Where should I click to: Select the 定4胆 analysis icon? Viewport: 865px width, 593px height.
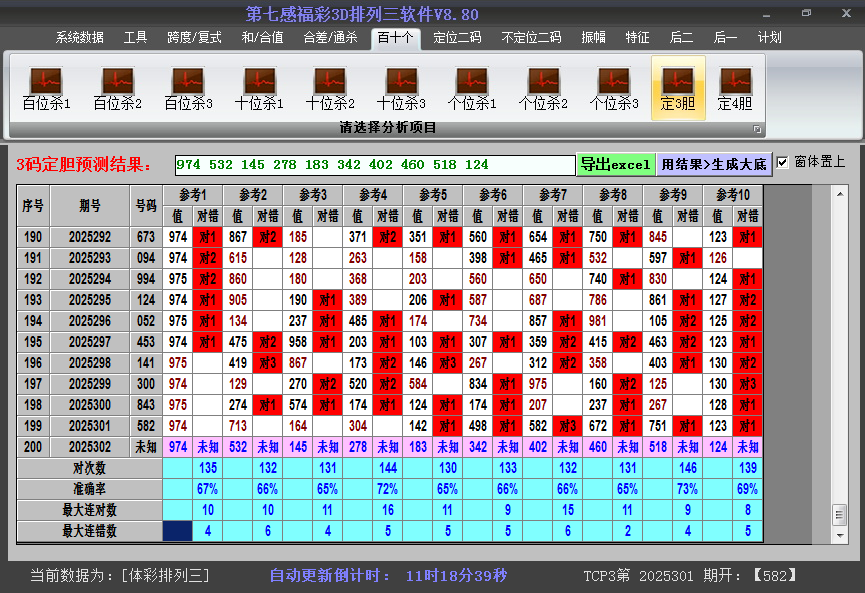tap(735, 88)
